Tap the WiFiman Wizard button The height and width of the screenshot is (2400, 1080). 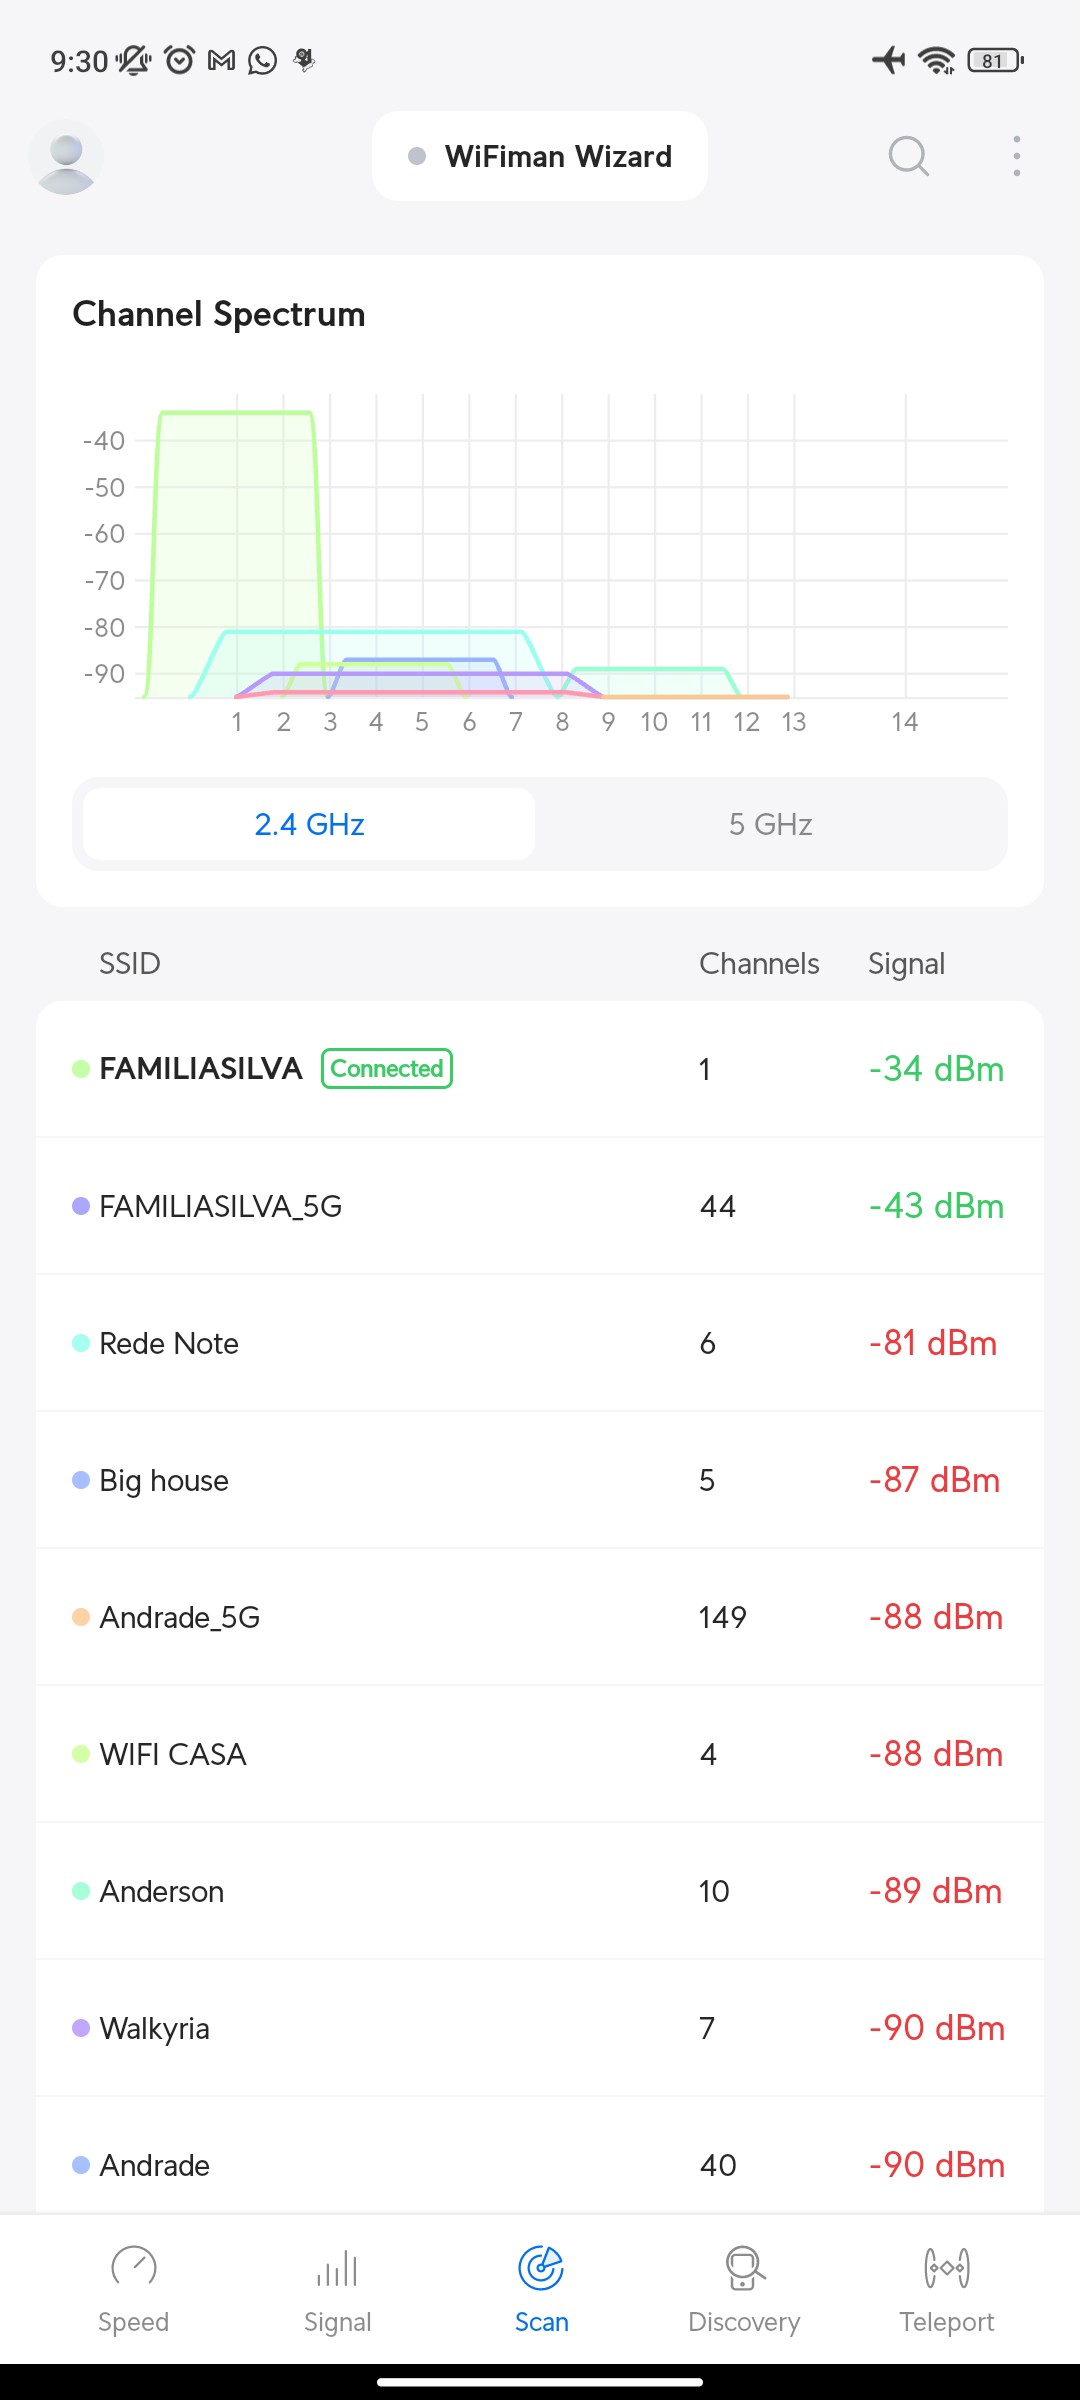[540, 156]
